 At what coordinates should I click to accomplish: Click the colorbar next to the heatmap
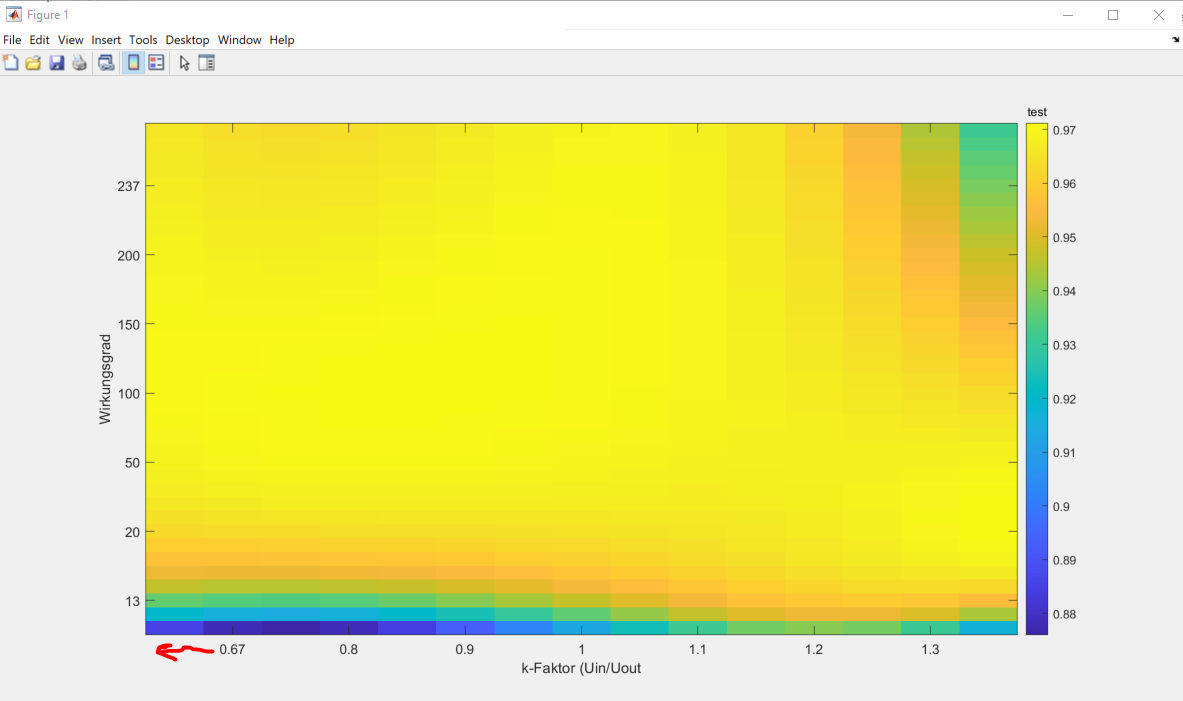[1036, 378]
